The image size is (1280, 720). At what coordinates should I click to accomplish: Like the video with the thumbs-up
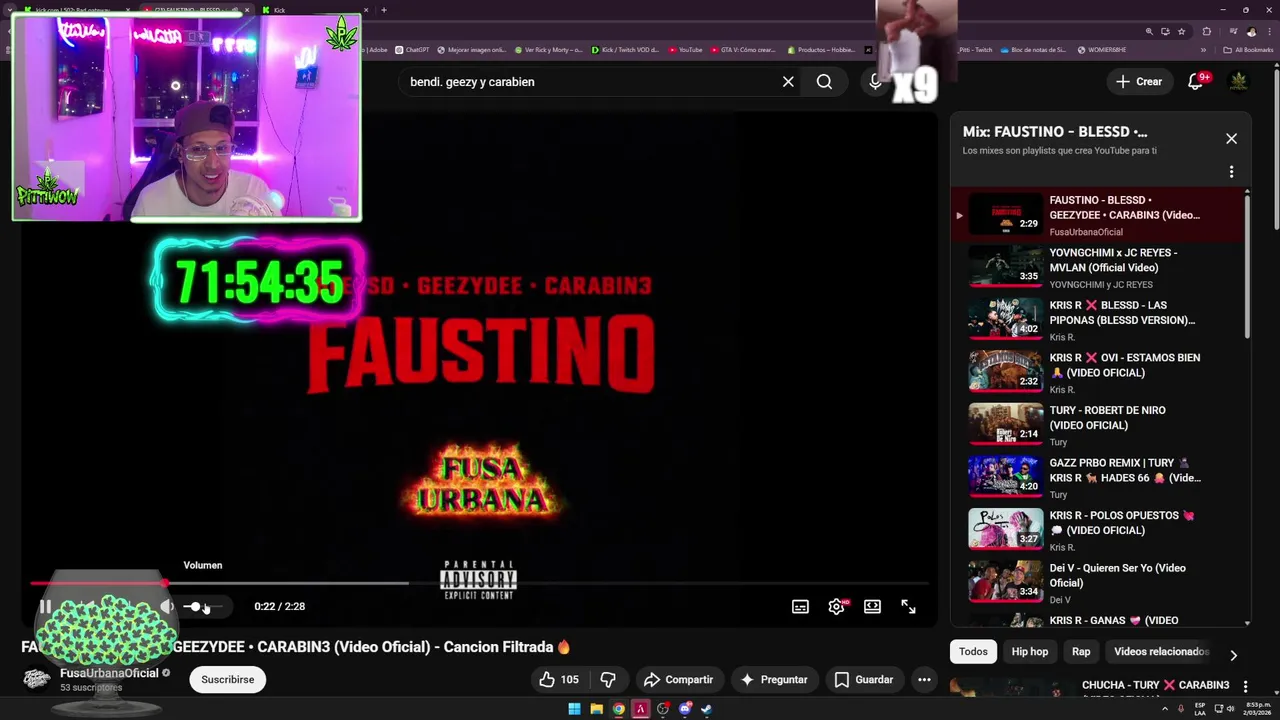click(558, 680)
